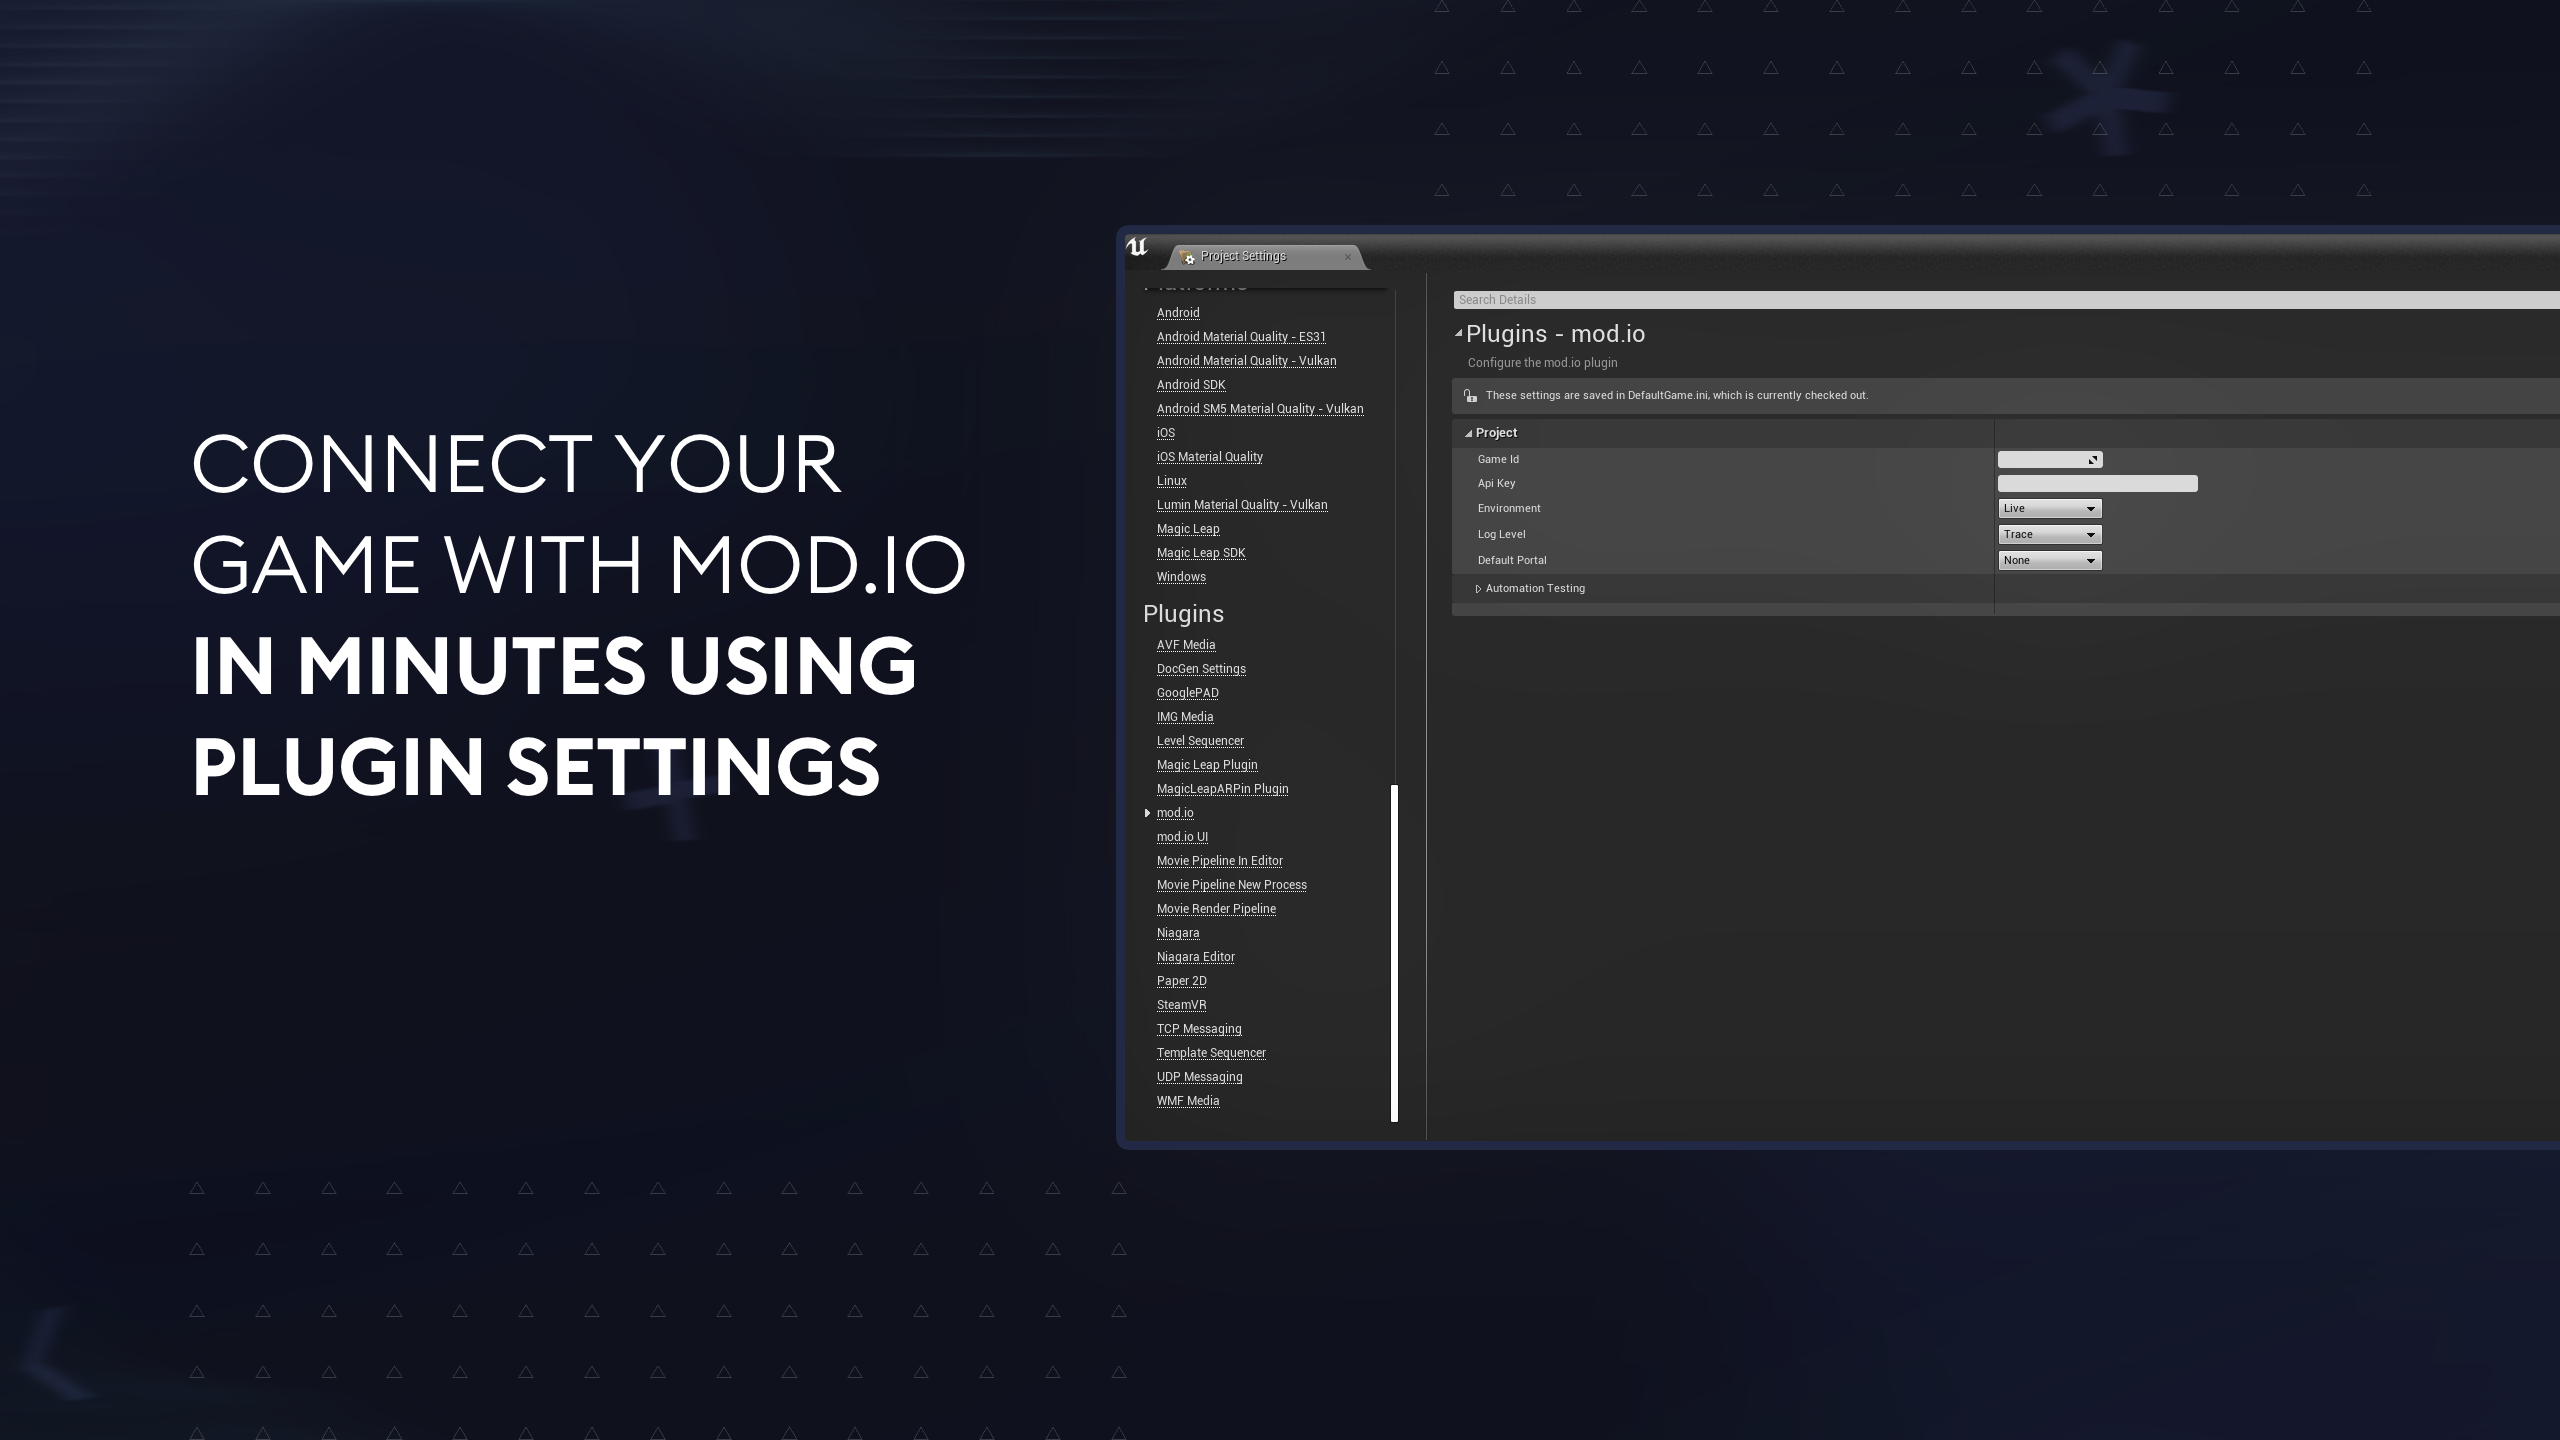Open the Environment dropdown set to Live
Image resolution: width=2560 pixels, height=1440 pixels.
(2049, 509)
